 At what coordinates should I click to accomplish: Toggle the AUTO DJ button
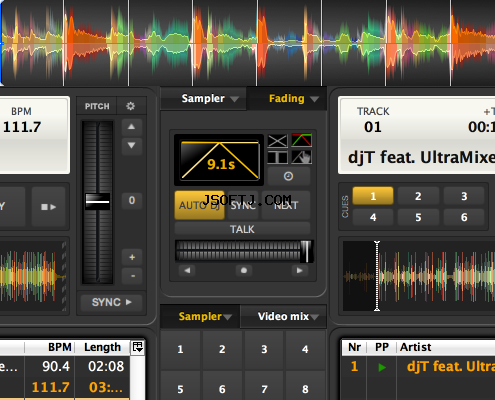click(199, 205)
